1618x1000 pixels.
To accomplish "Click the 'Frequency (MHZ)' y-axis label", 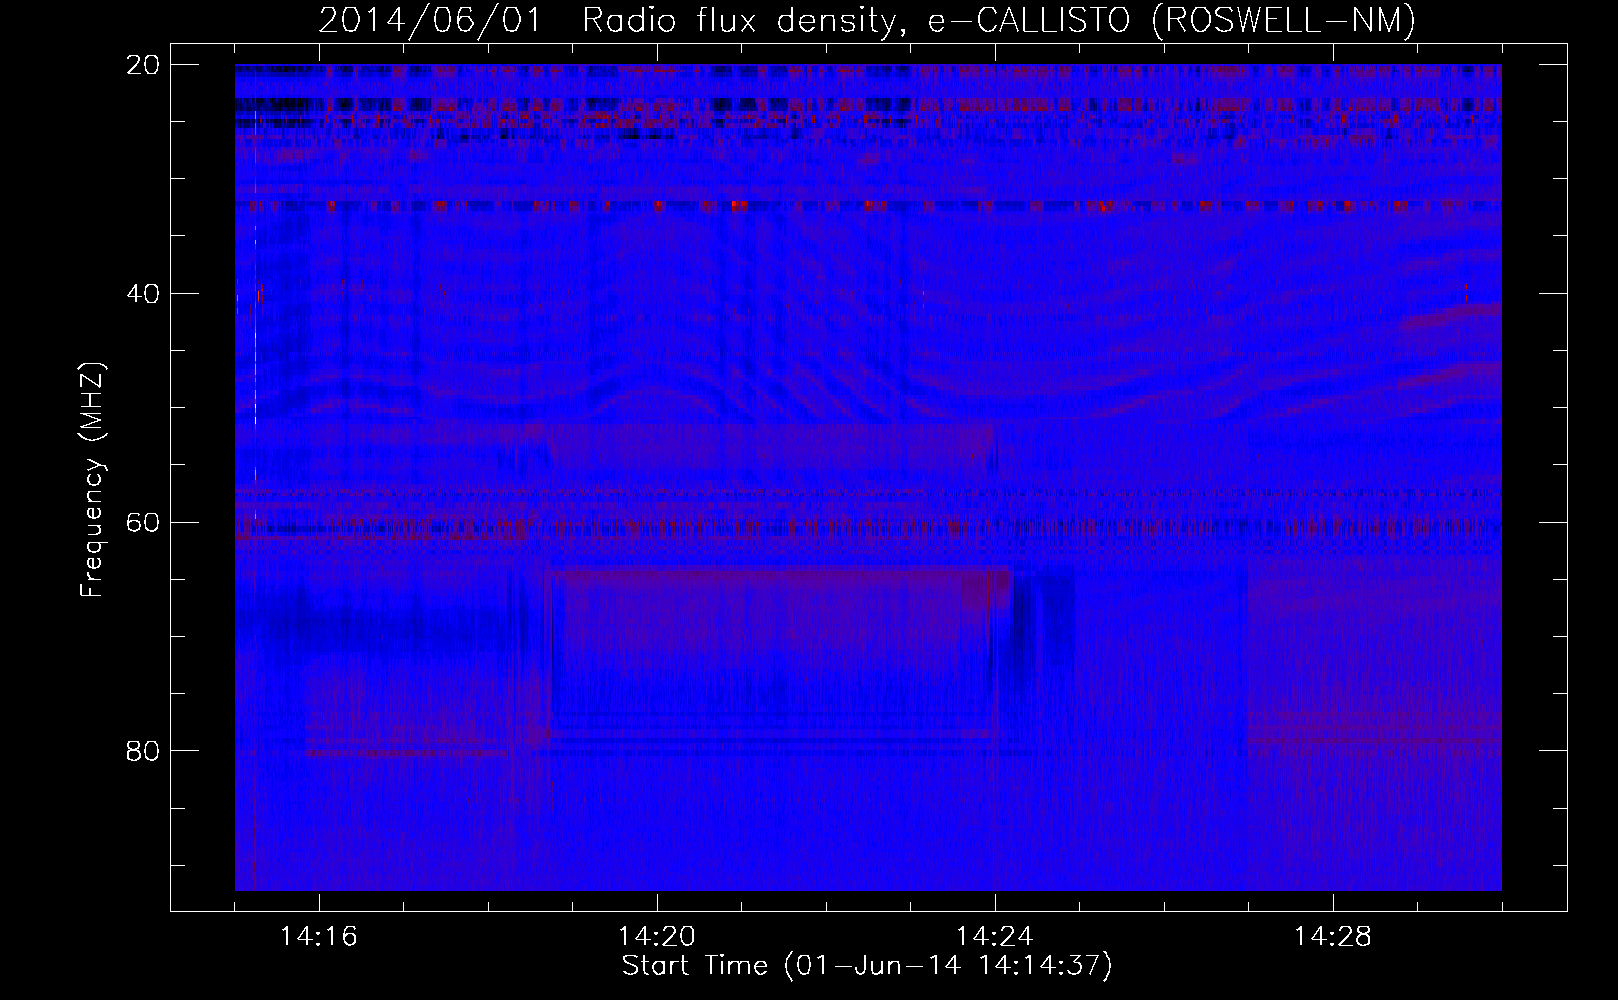I will coord(92,480).
